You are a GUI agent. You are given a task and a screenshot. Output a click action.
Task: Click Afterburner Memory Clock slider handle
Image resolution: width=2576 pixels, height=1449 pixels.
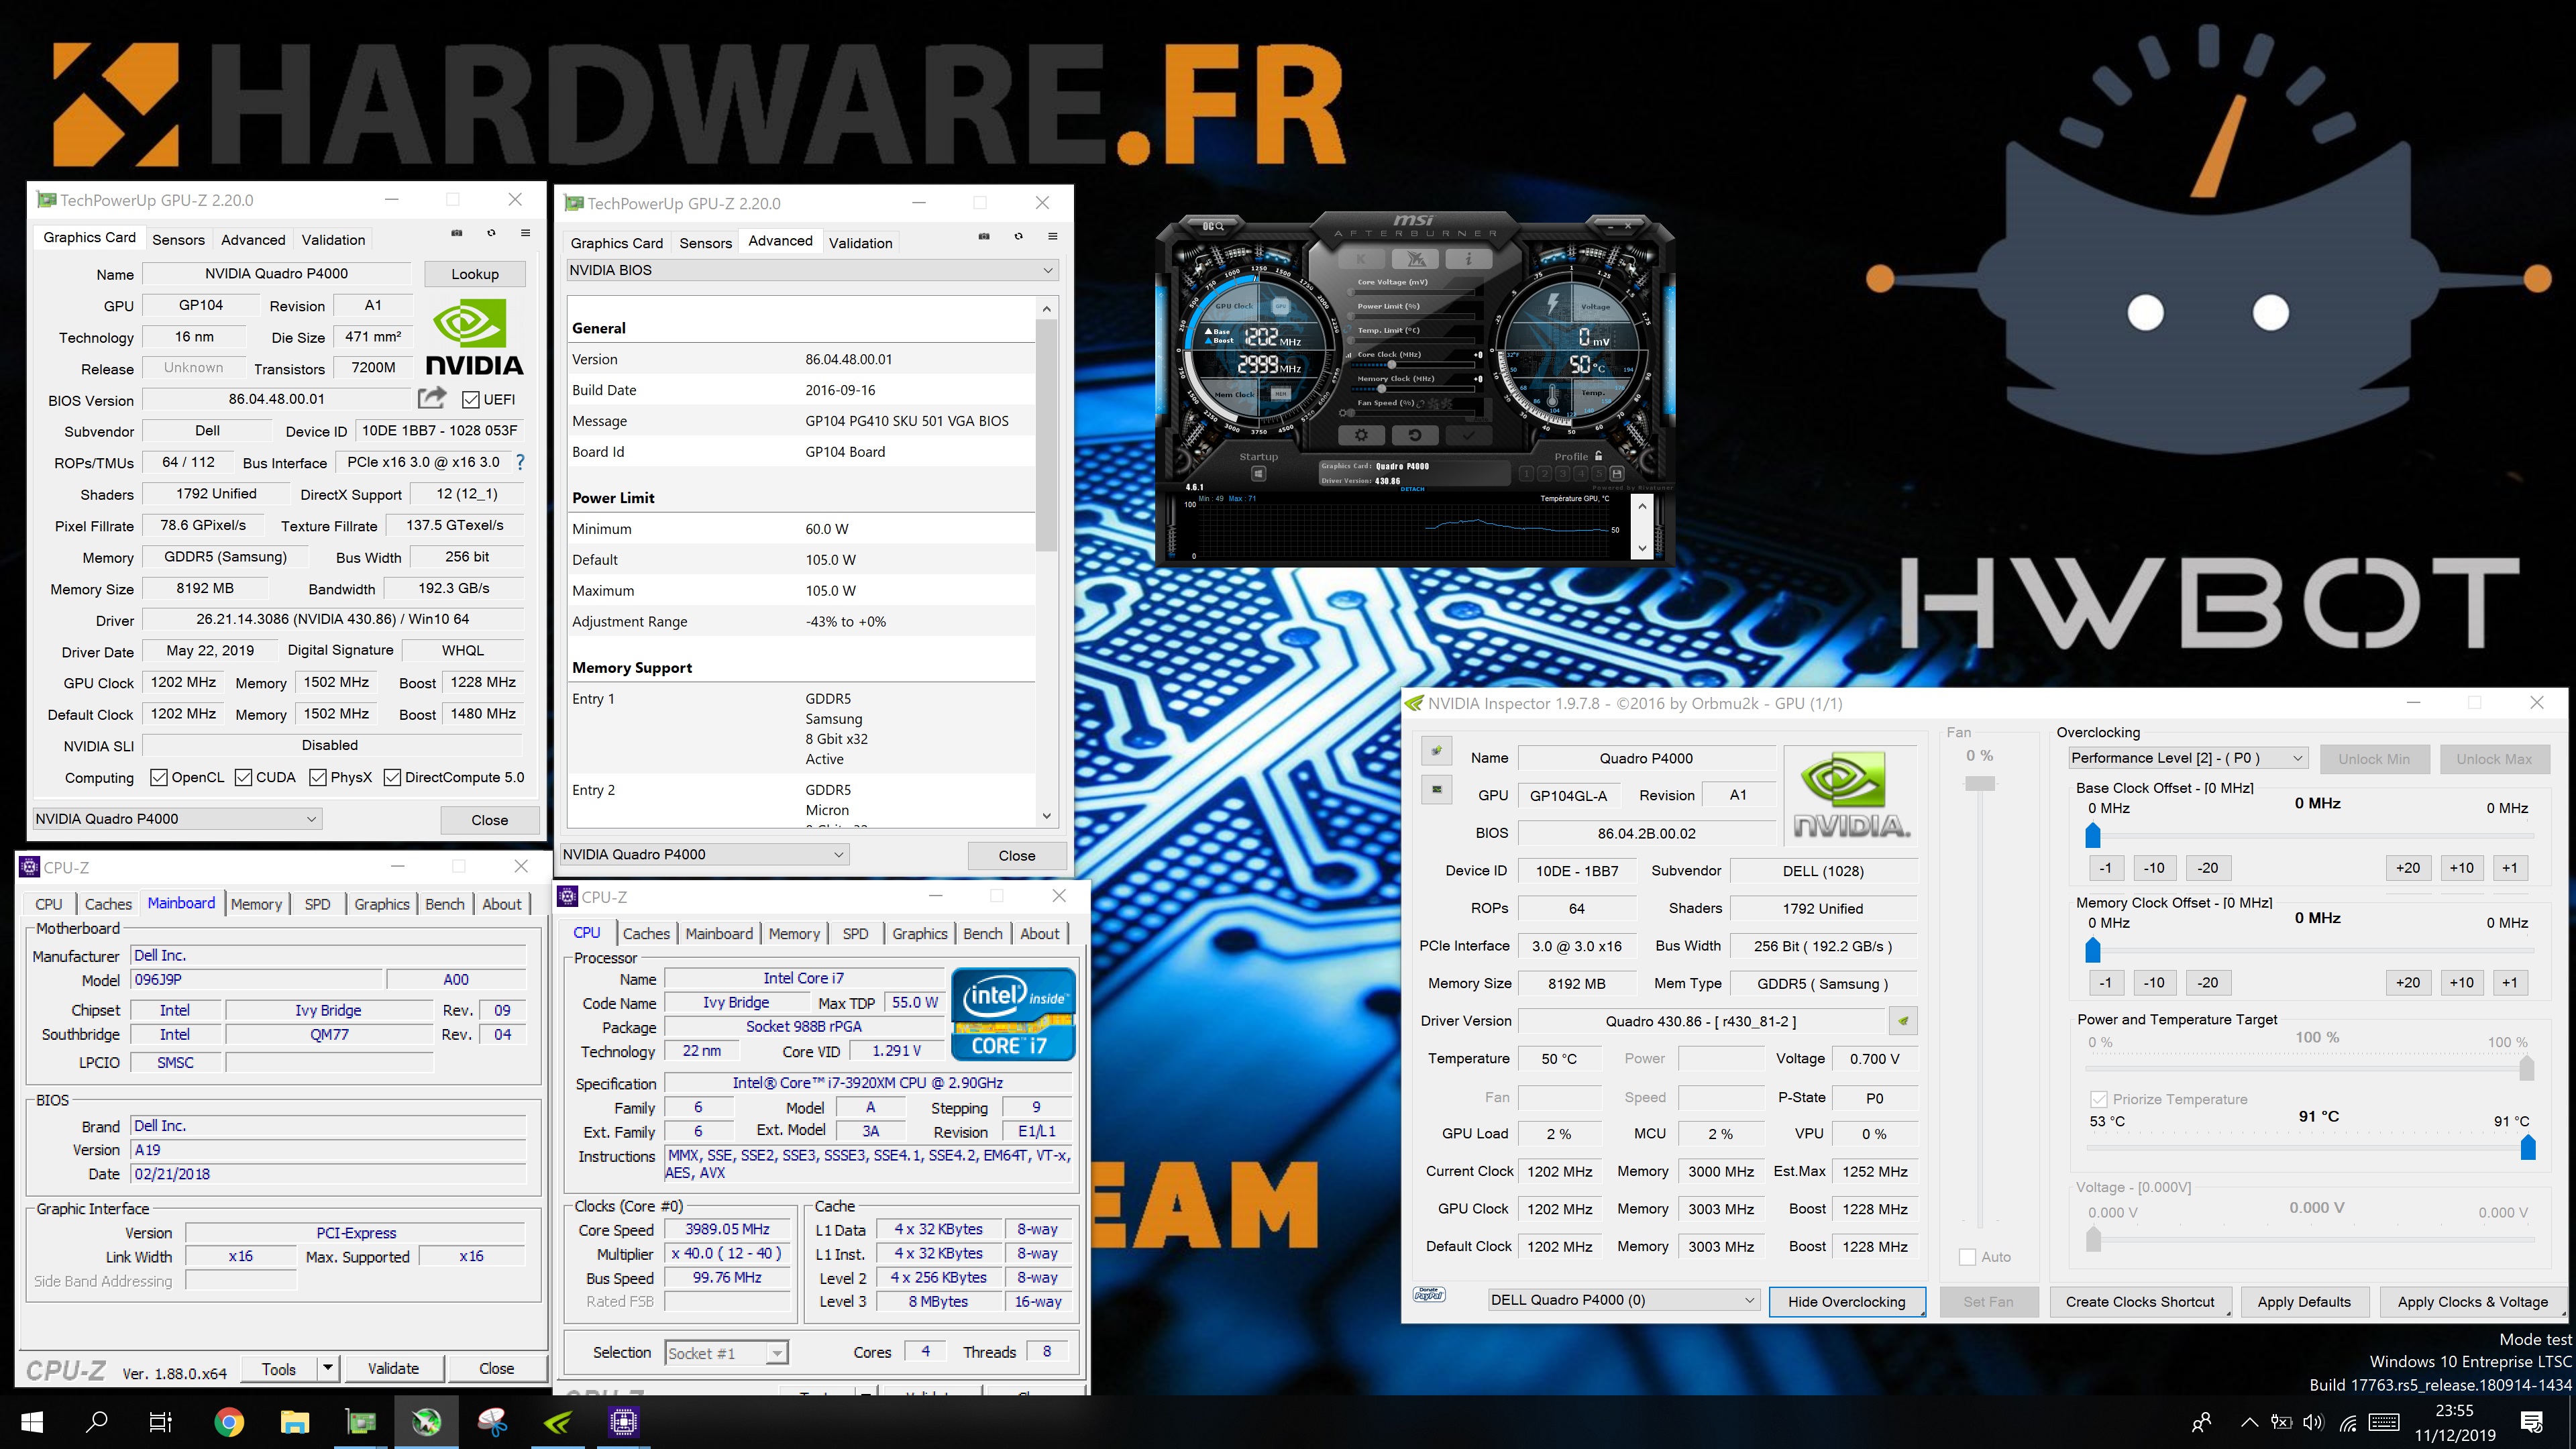pos(1382,389)
